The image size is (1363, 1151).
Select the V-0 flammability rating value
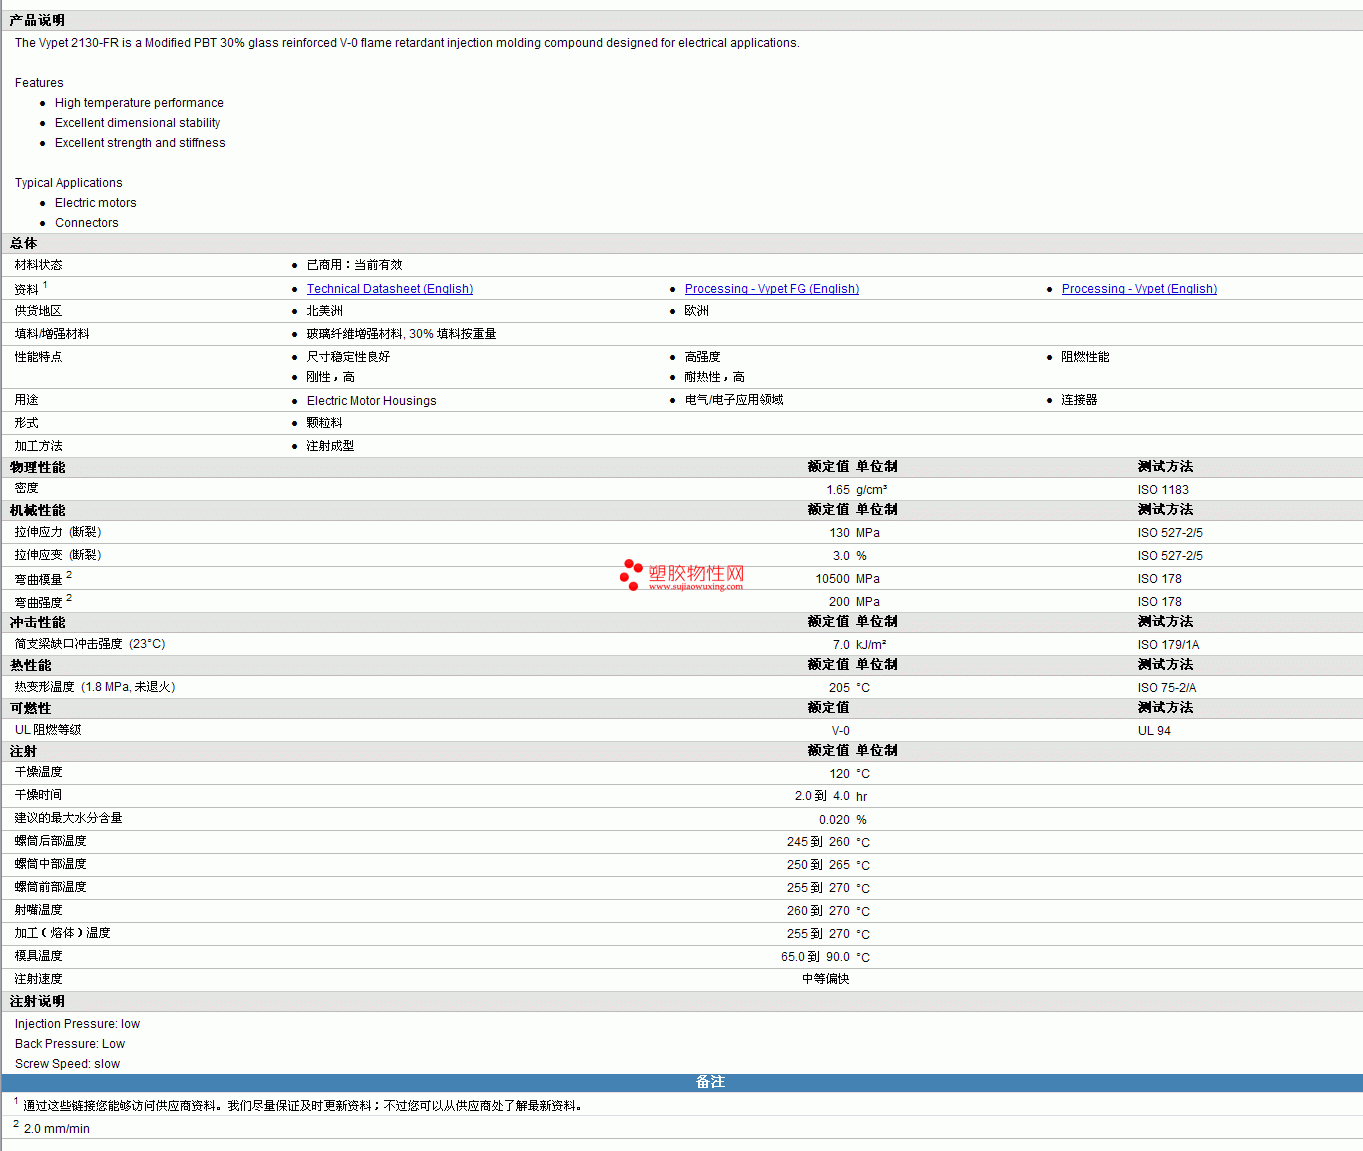[840, 731]
